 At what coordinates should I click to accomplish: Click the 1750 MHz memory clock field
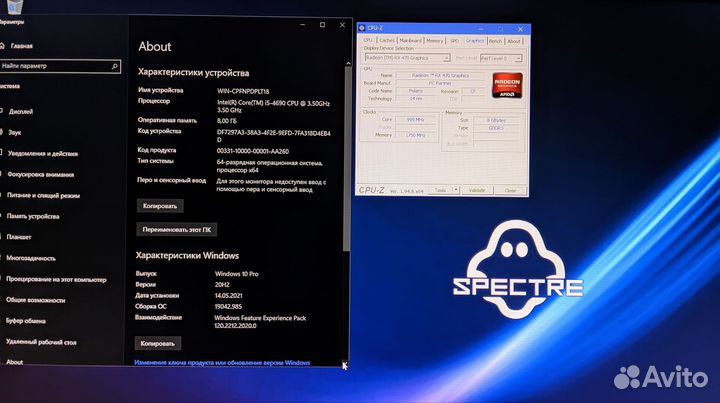click(415, 135)
